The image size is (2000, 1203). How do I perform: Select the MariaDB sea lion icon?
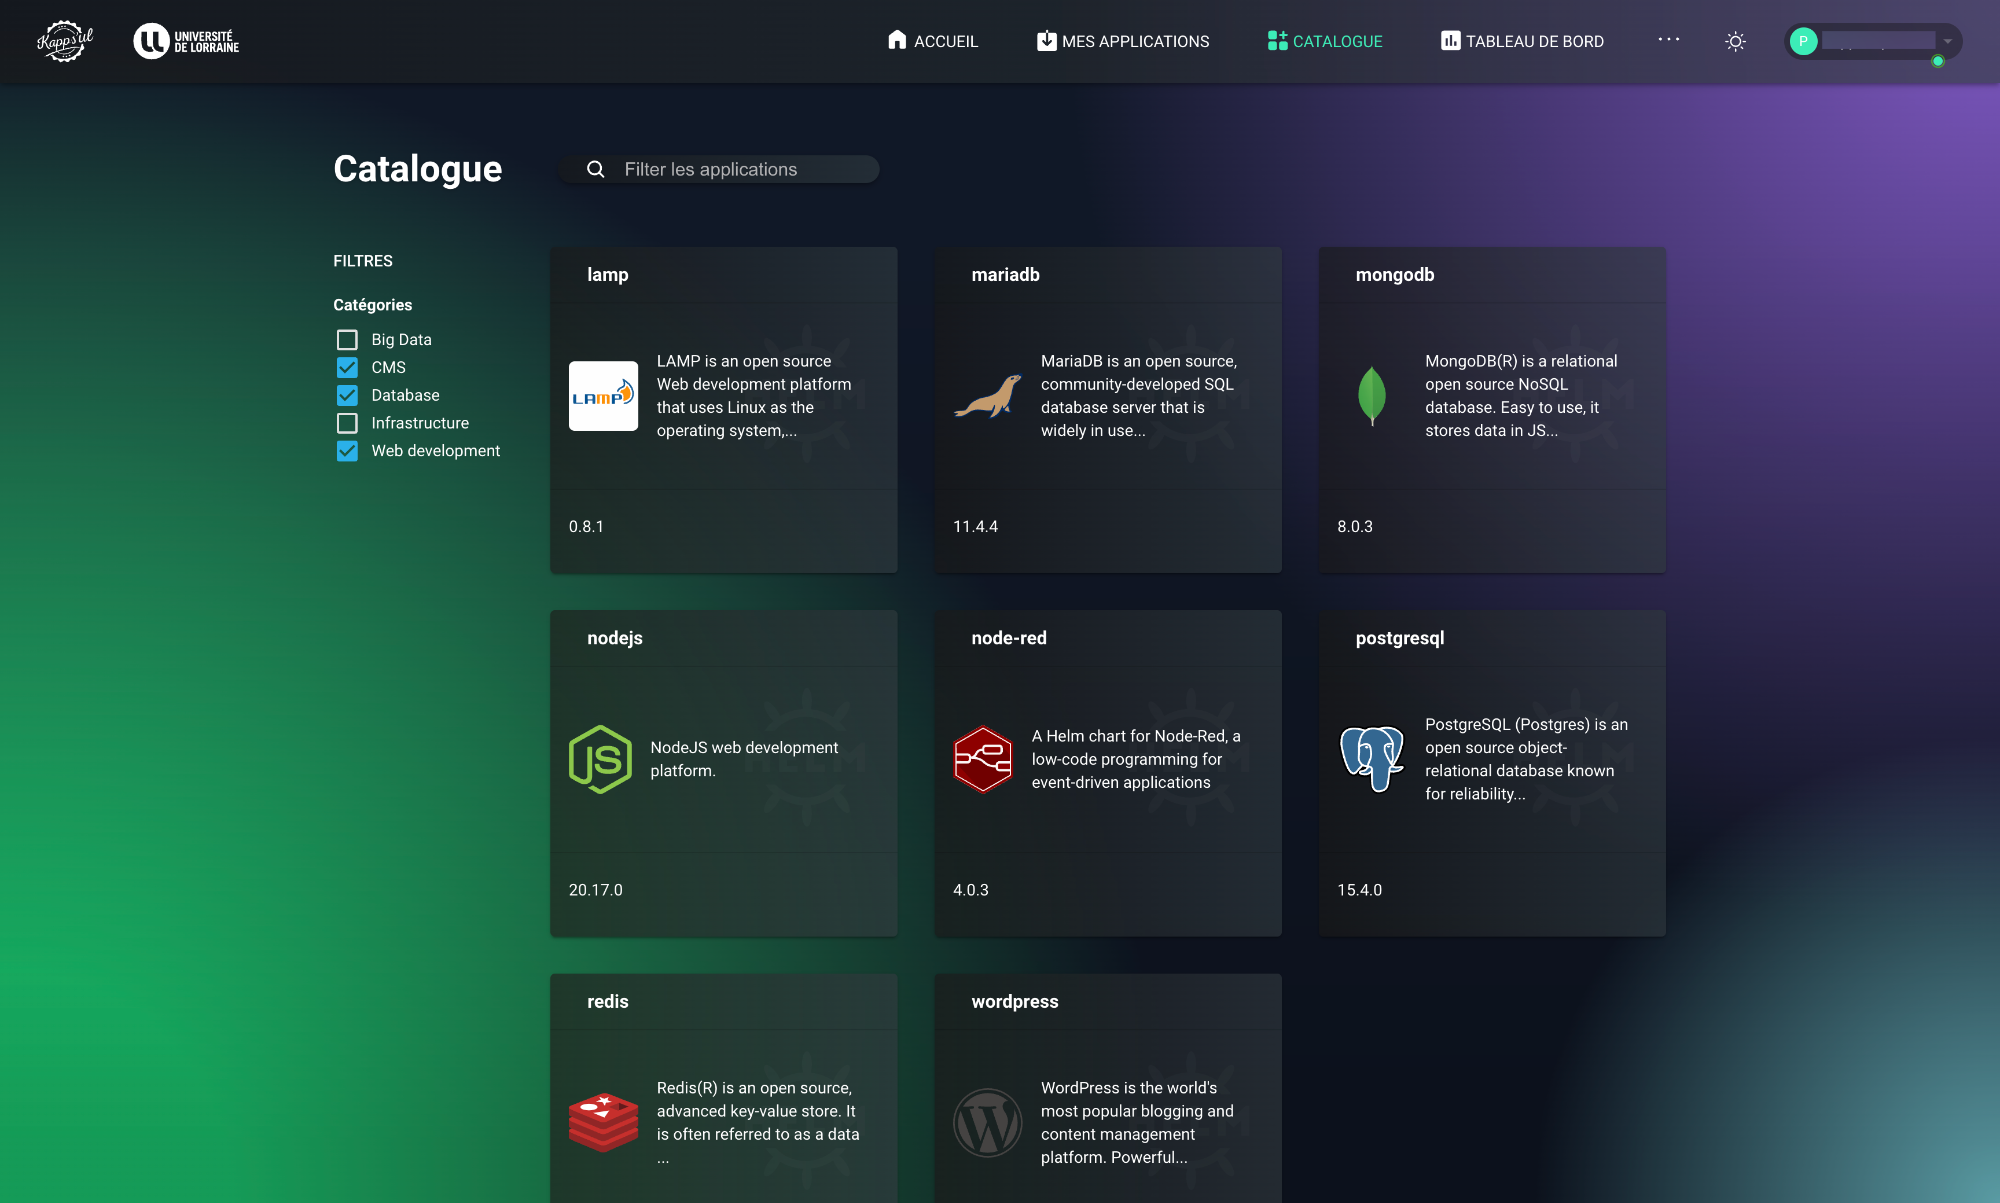click(x=987, y=396)
